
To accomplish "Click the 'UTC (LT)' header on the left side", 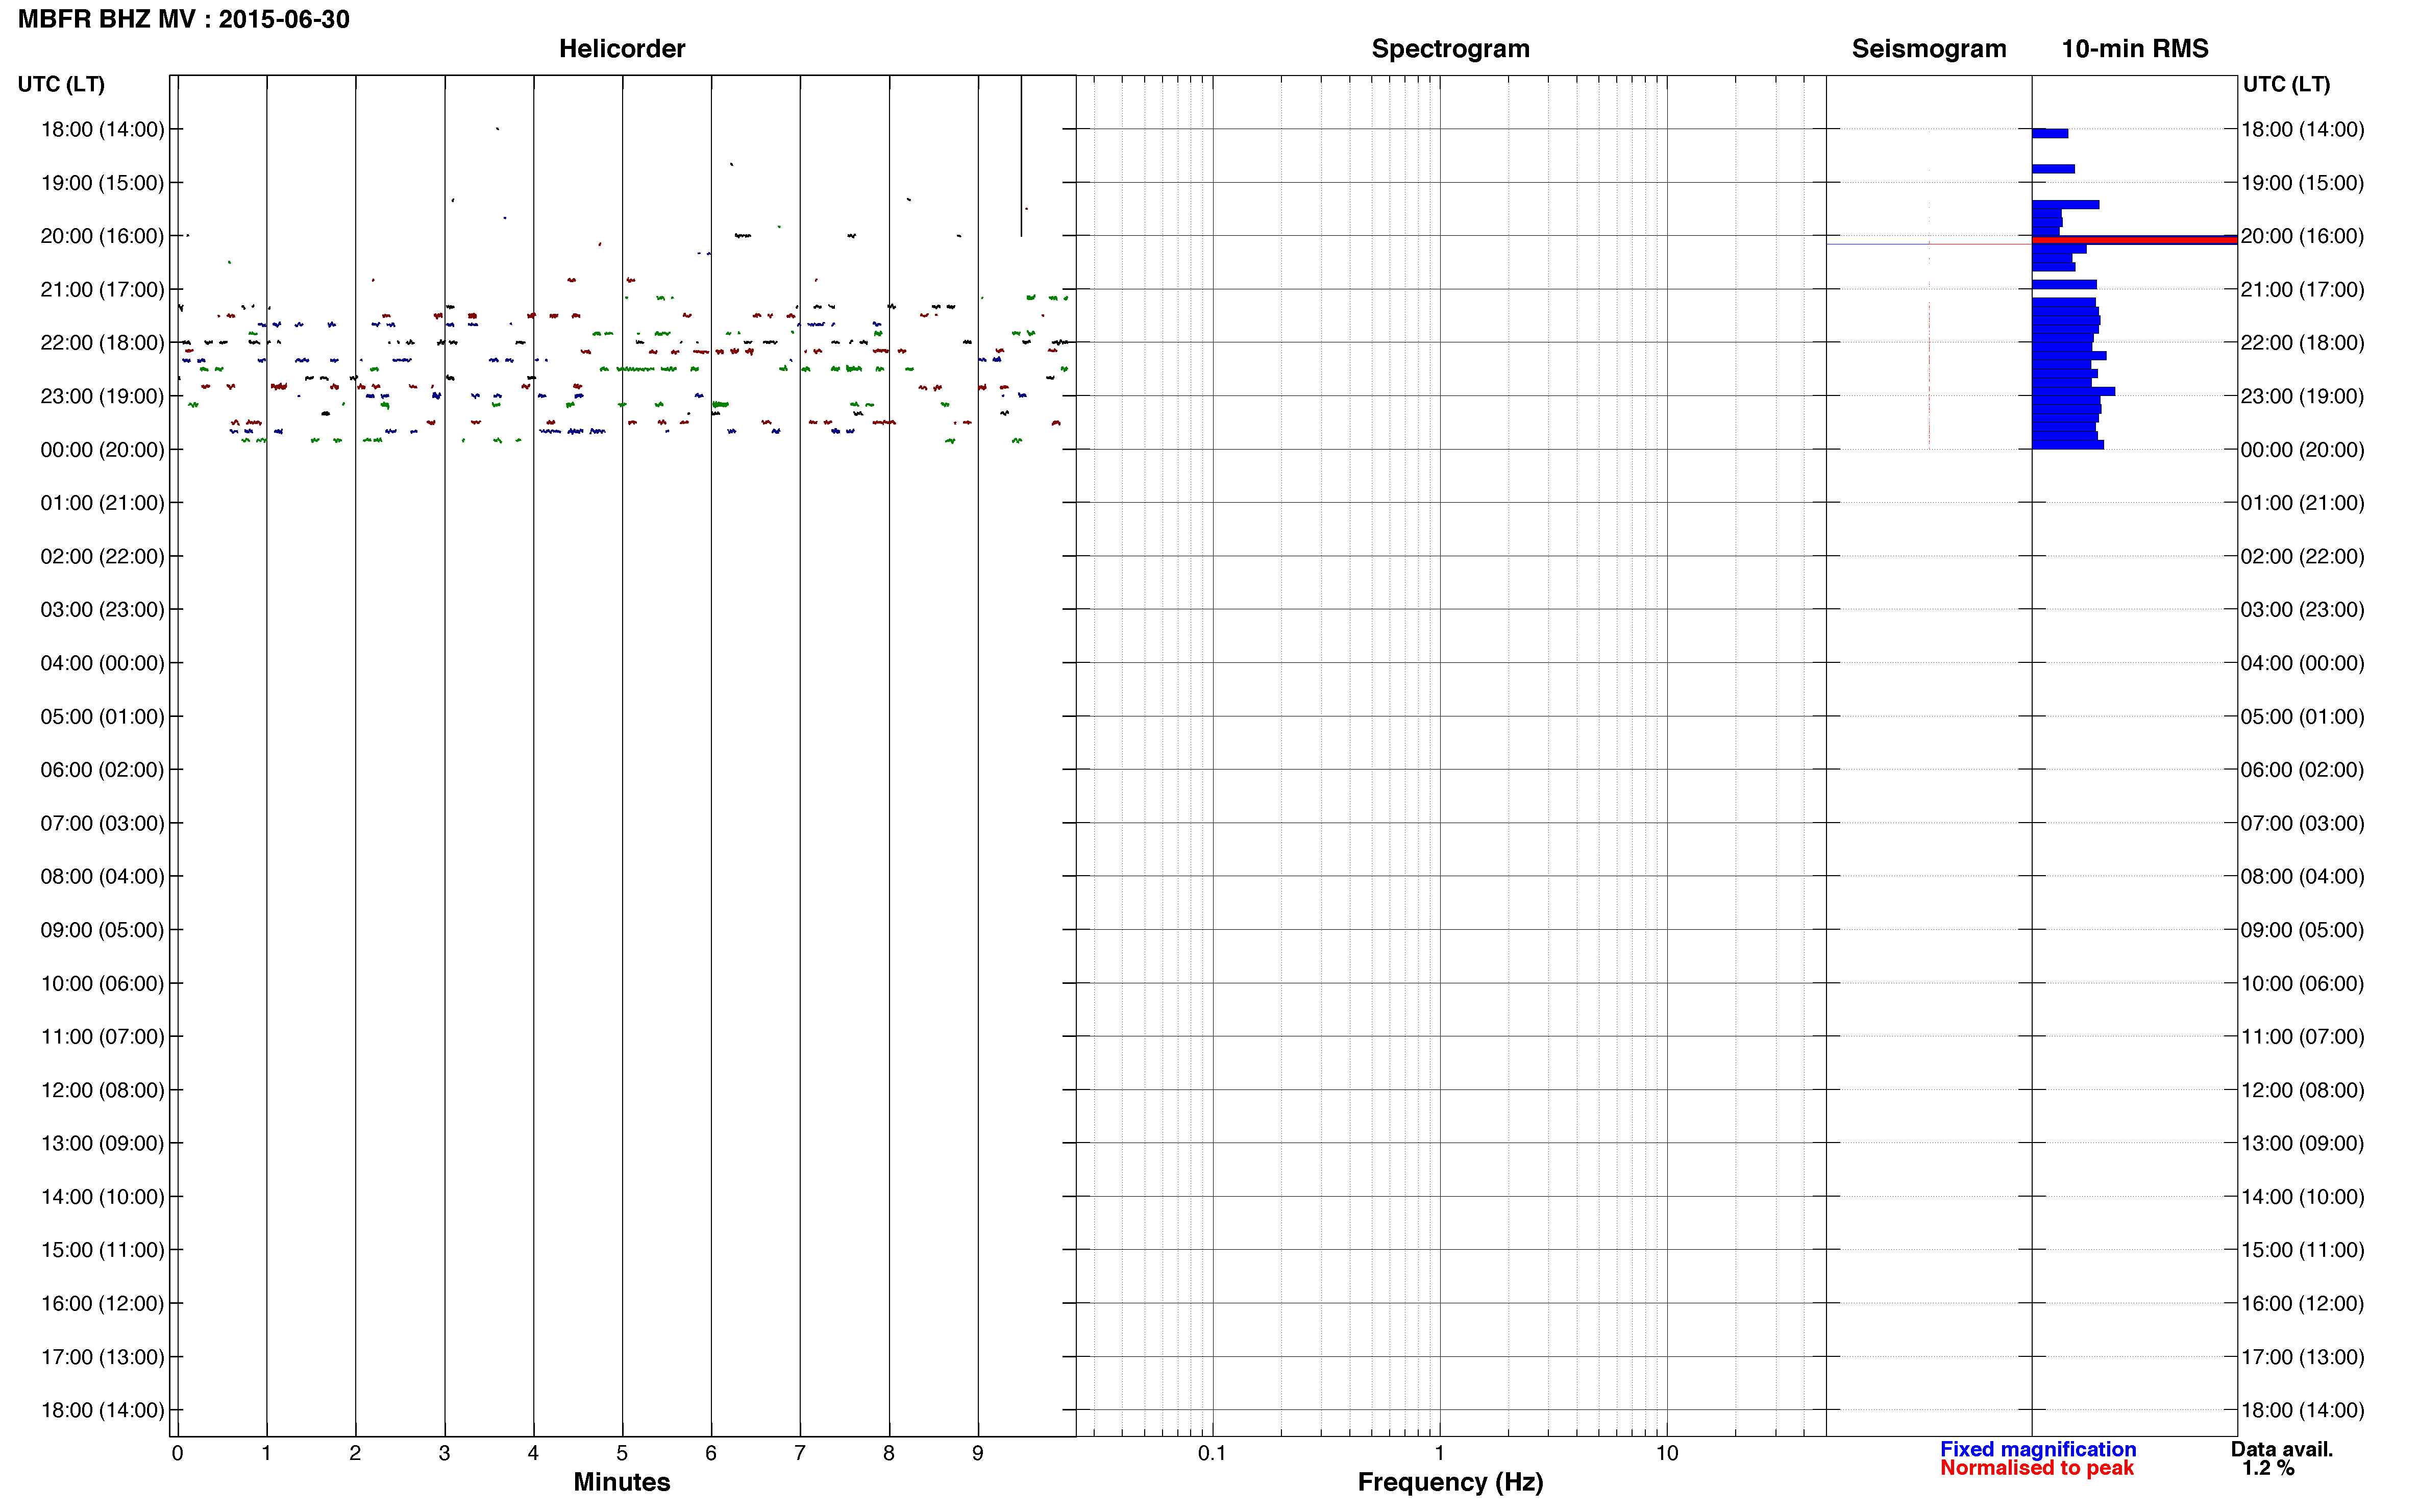I will click(x=61, y=84).
